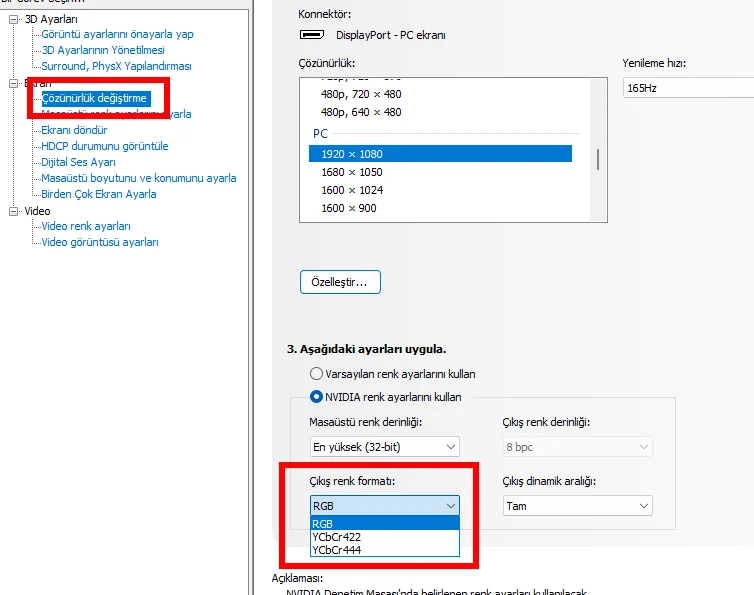Choose YCbCr422 from the format list

coord(385,537)
